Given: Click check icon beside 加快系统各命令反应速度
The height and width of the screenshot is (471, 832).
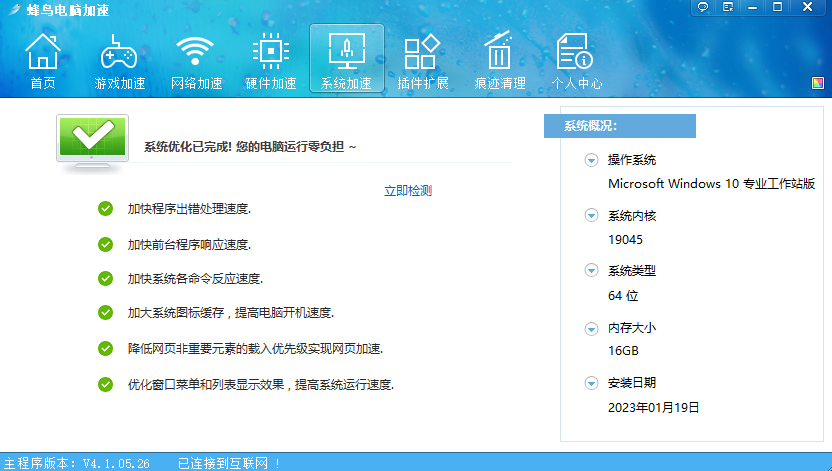Looking at the screenshot, I should [x=106, y=278].
